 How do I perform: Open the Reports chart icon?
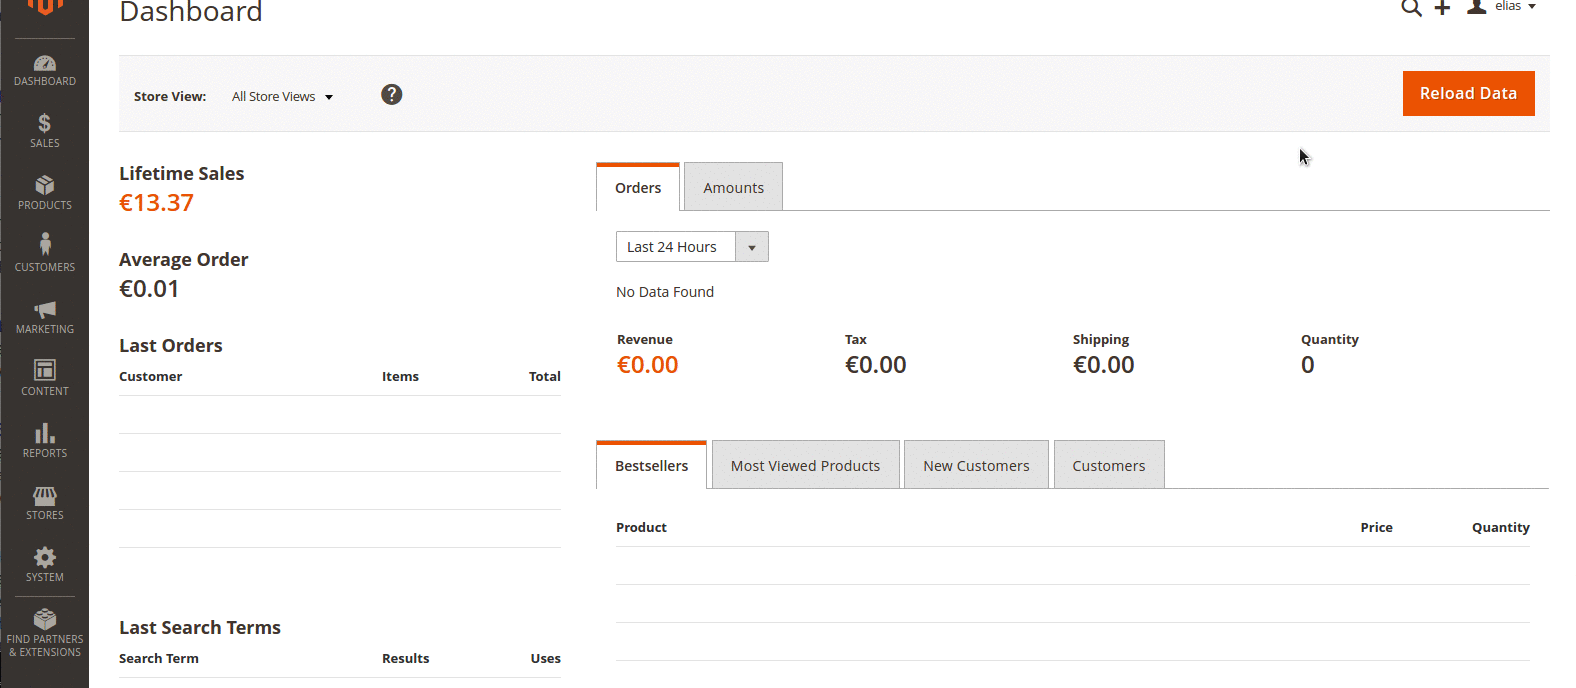(x=45, y=433)
